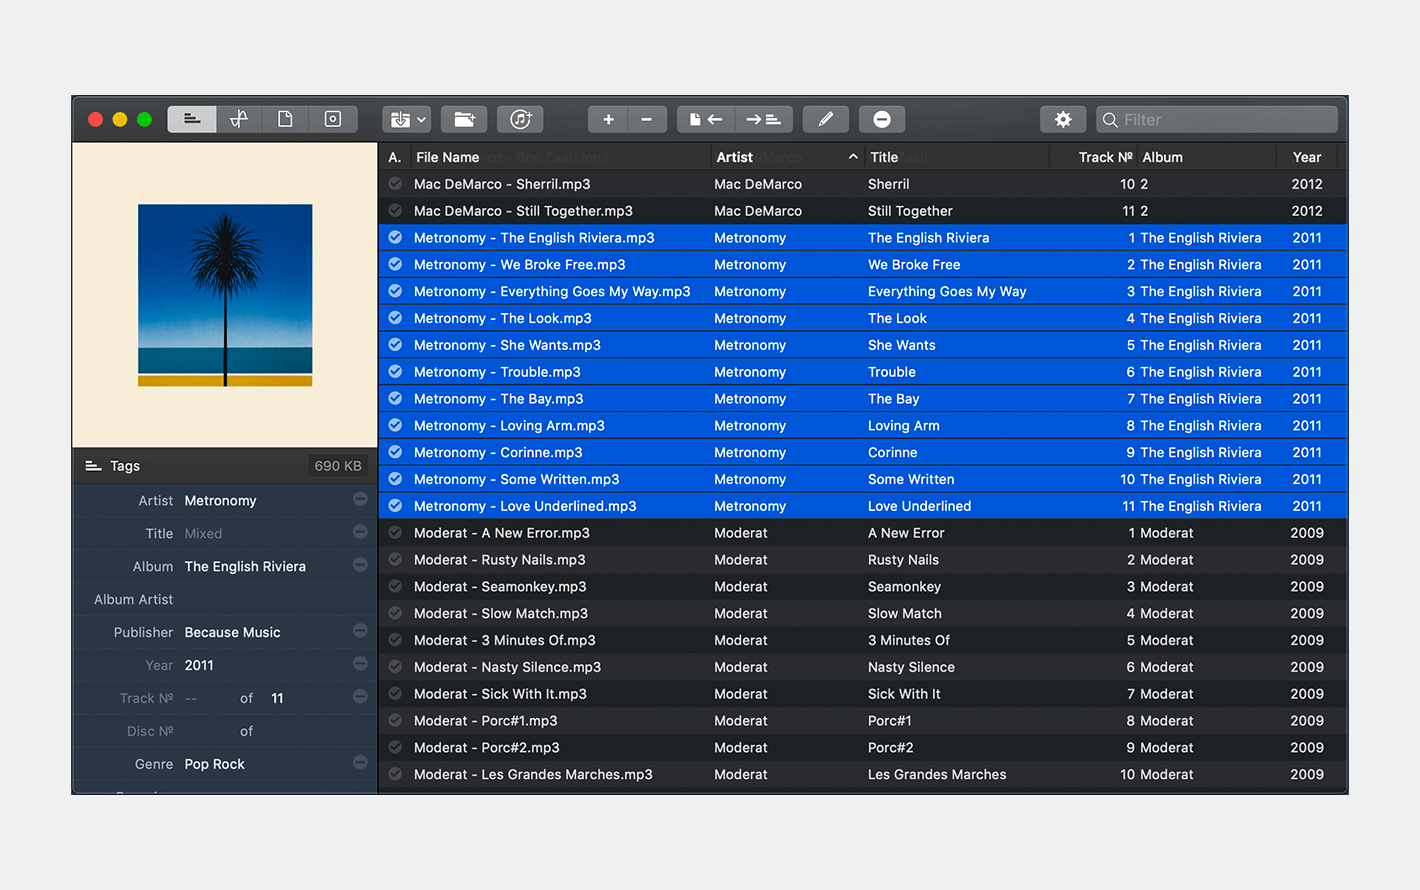Click the minus toolbar button
The height and width of the screenshot is (890, 1420).
pos(647,119)
